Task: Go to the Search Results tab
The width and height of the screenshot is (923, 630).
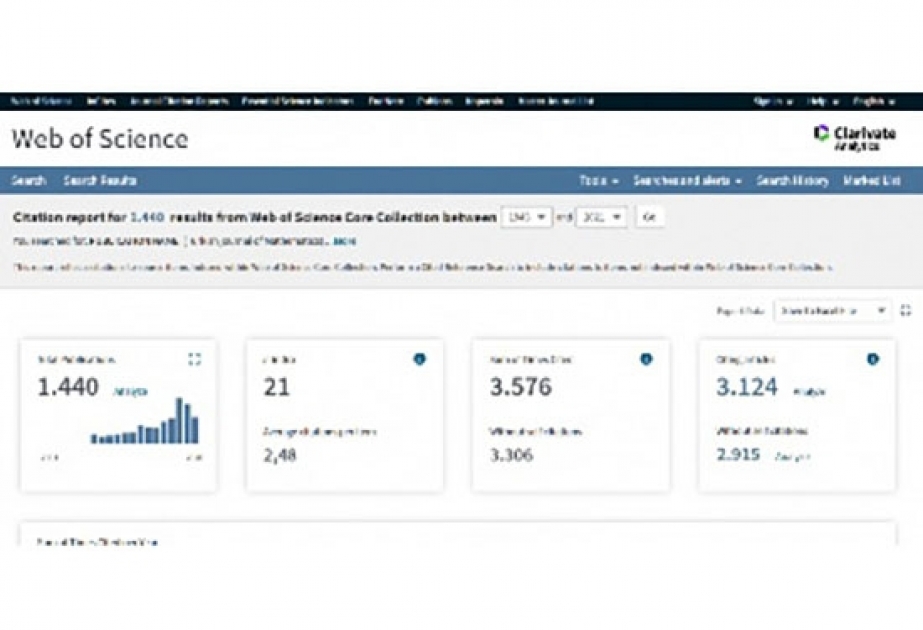Action: coord(100,181)
